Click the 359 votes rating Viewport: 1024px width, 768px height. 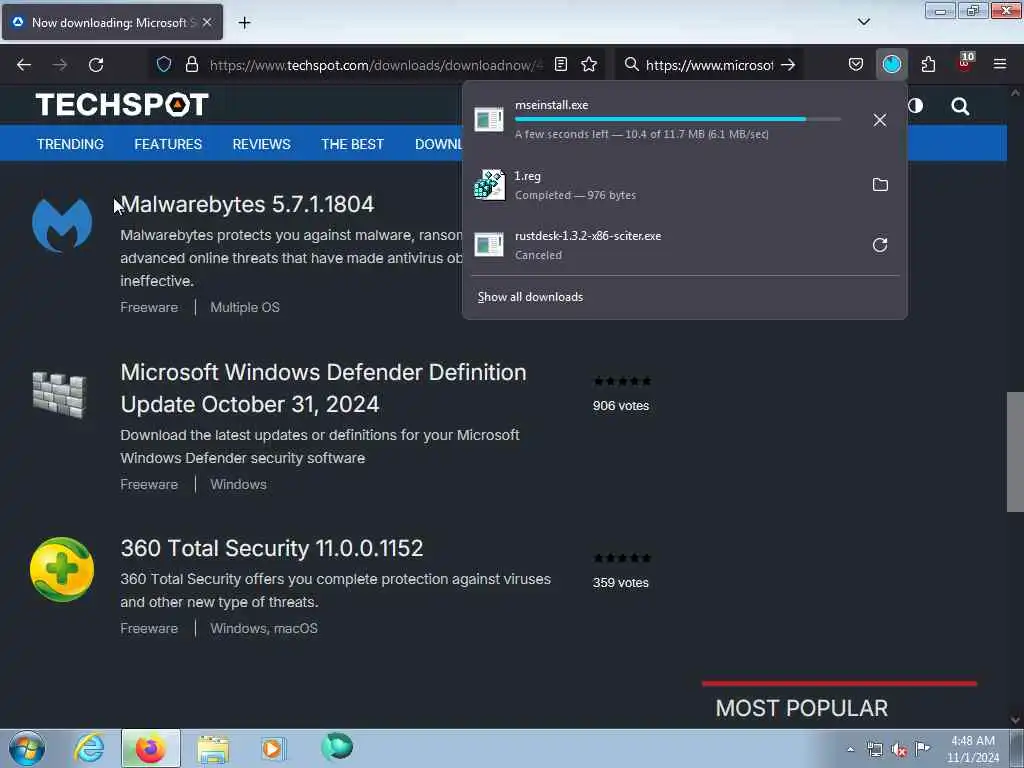coord(621,583)
